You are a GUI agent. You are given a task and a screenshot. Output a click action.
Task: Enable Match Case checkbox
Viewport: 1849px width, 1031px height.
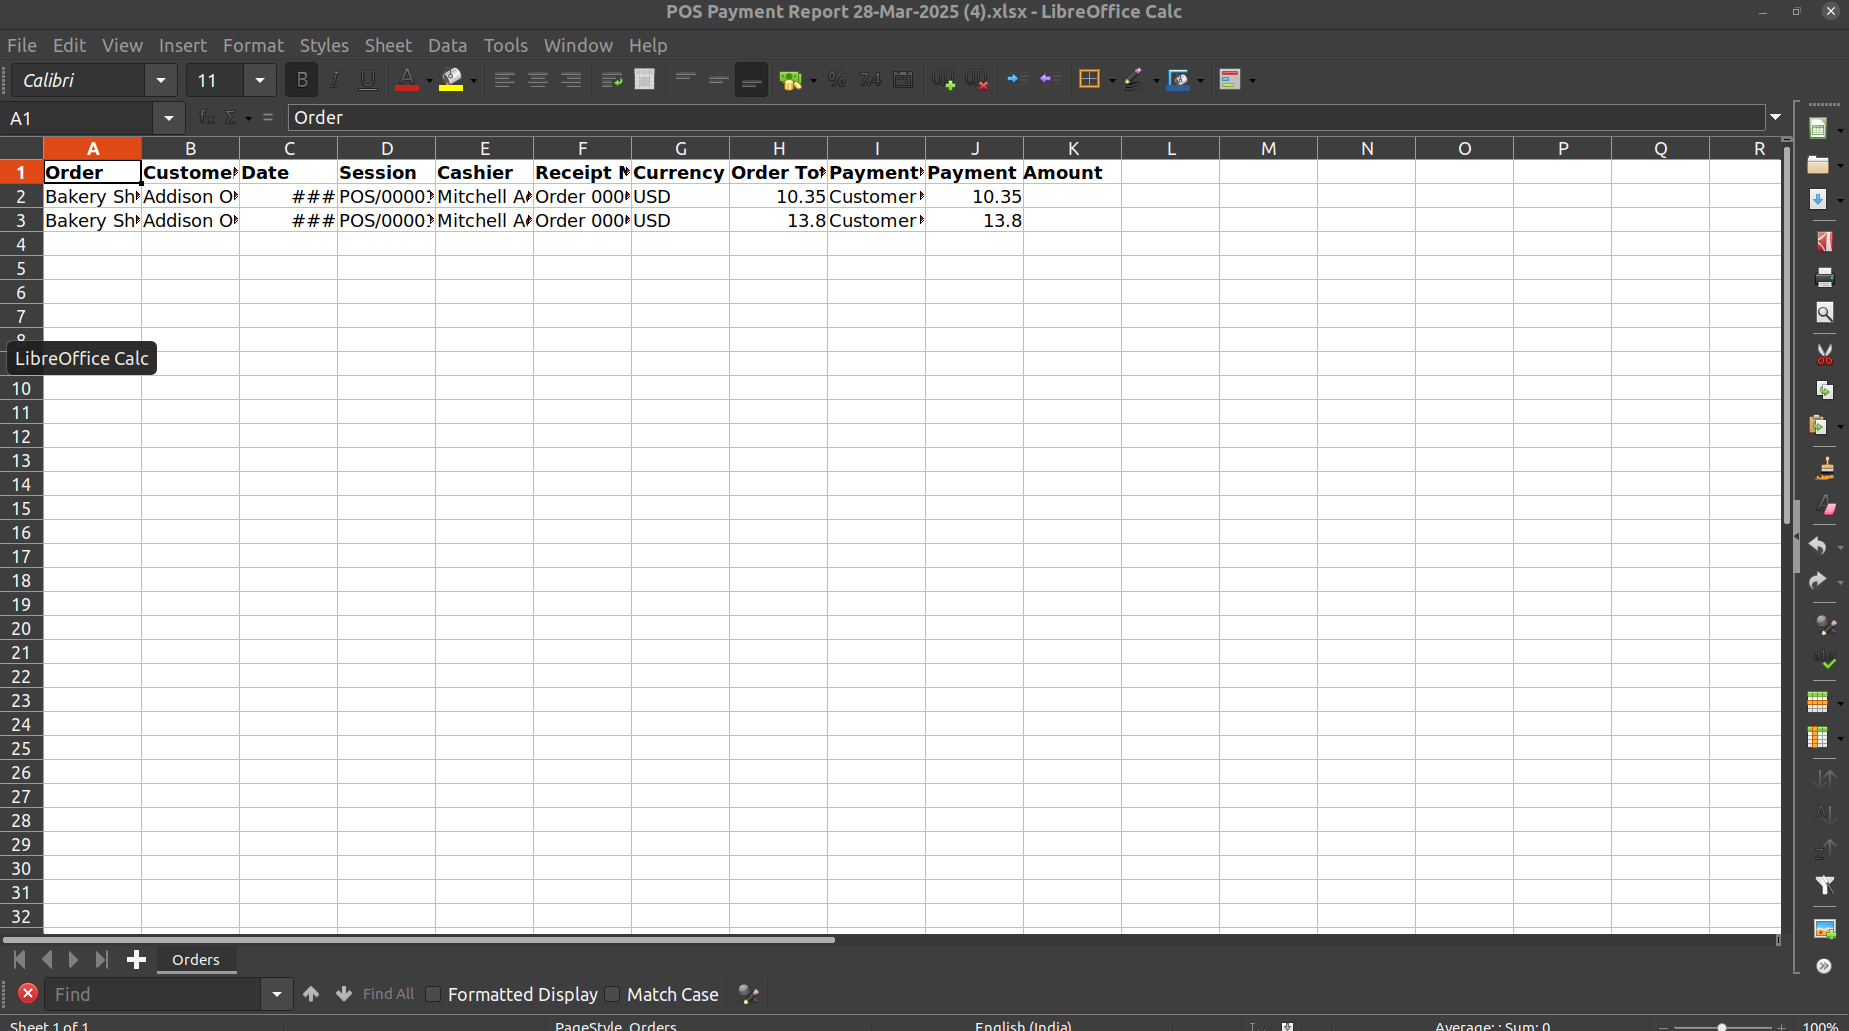612,994
